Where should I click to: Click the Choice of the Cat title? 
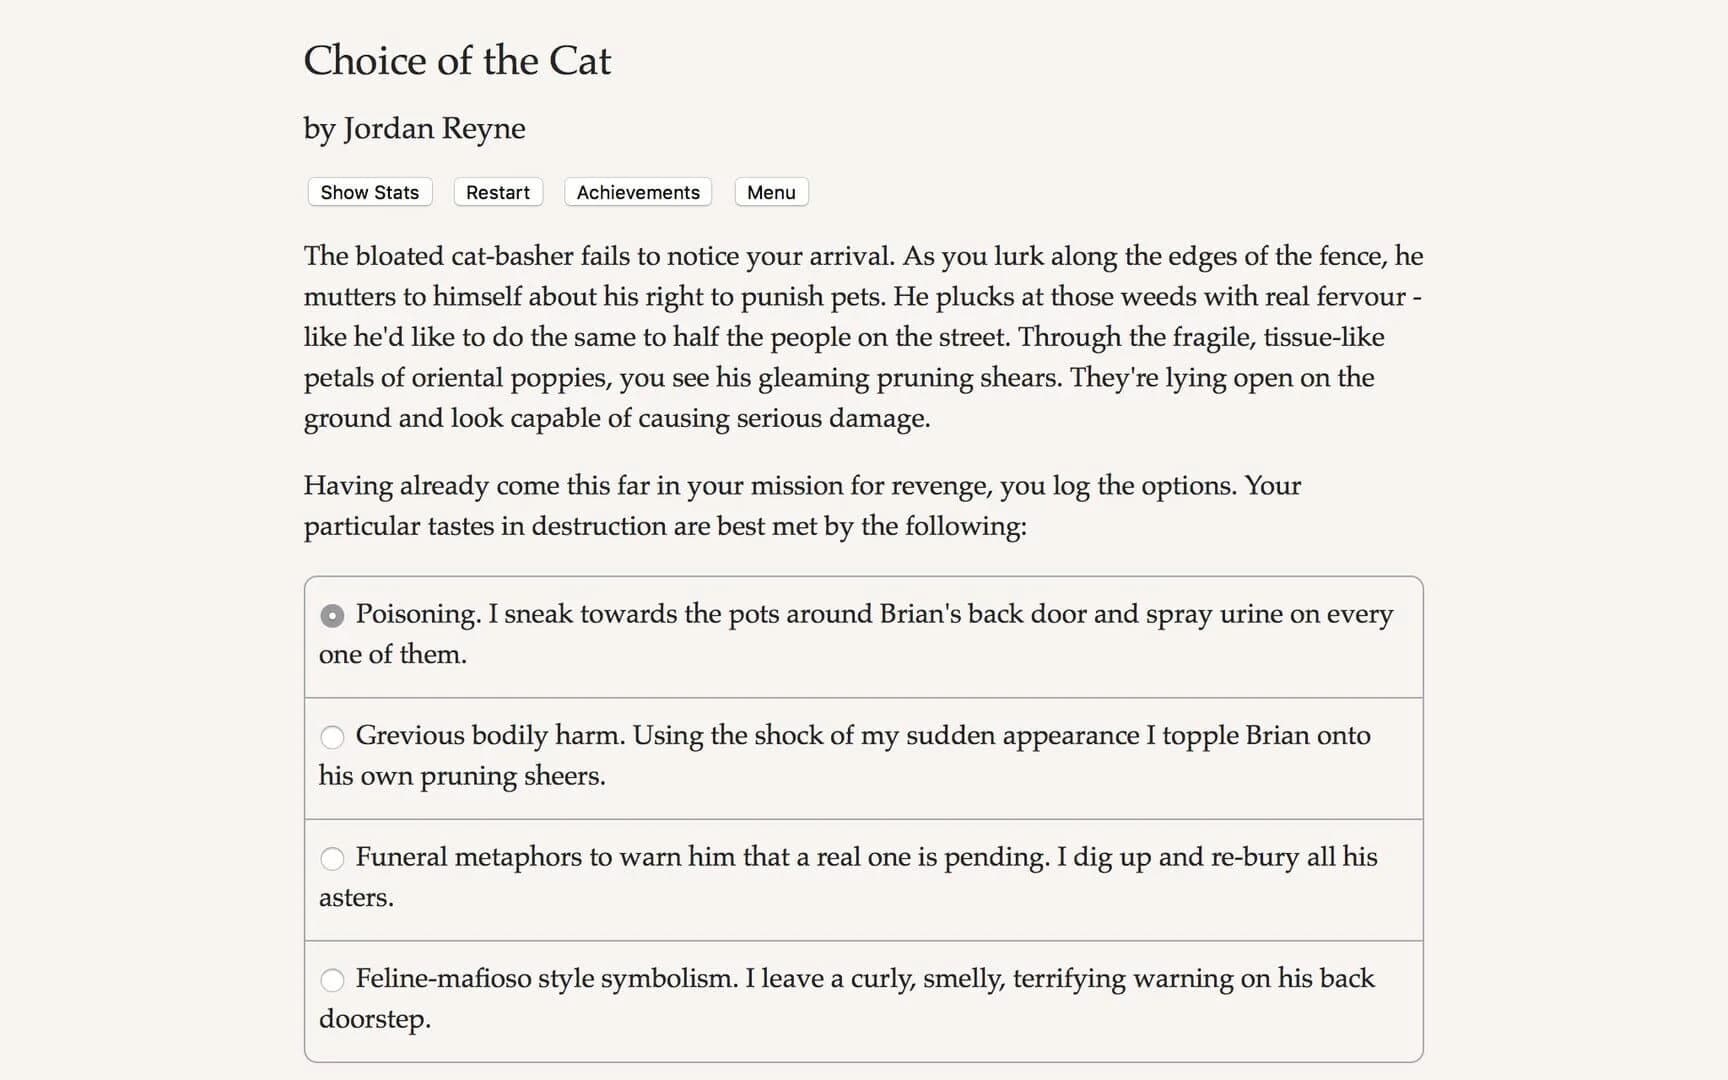coord(457,62)
